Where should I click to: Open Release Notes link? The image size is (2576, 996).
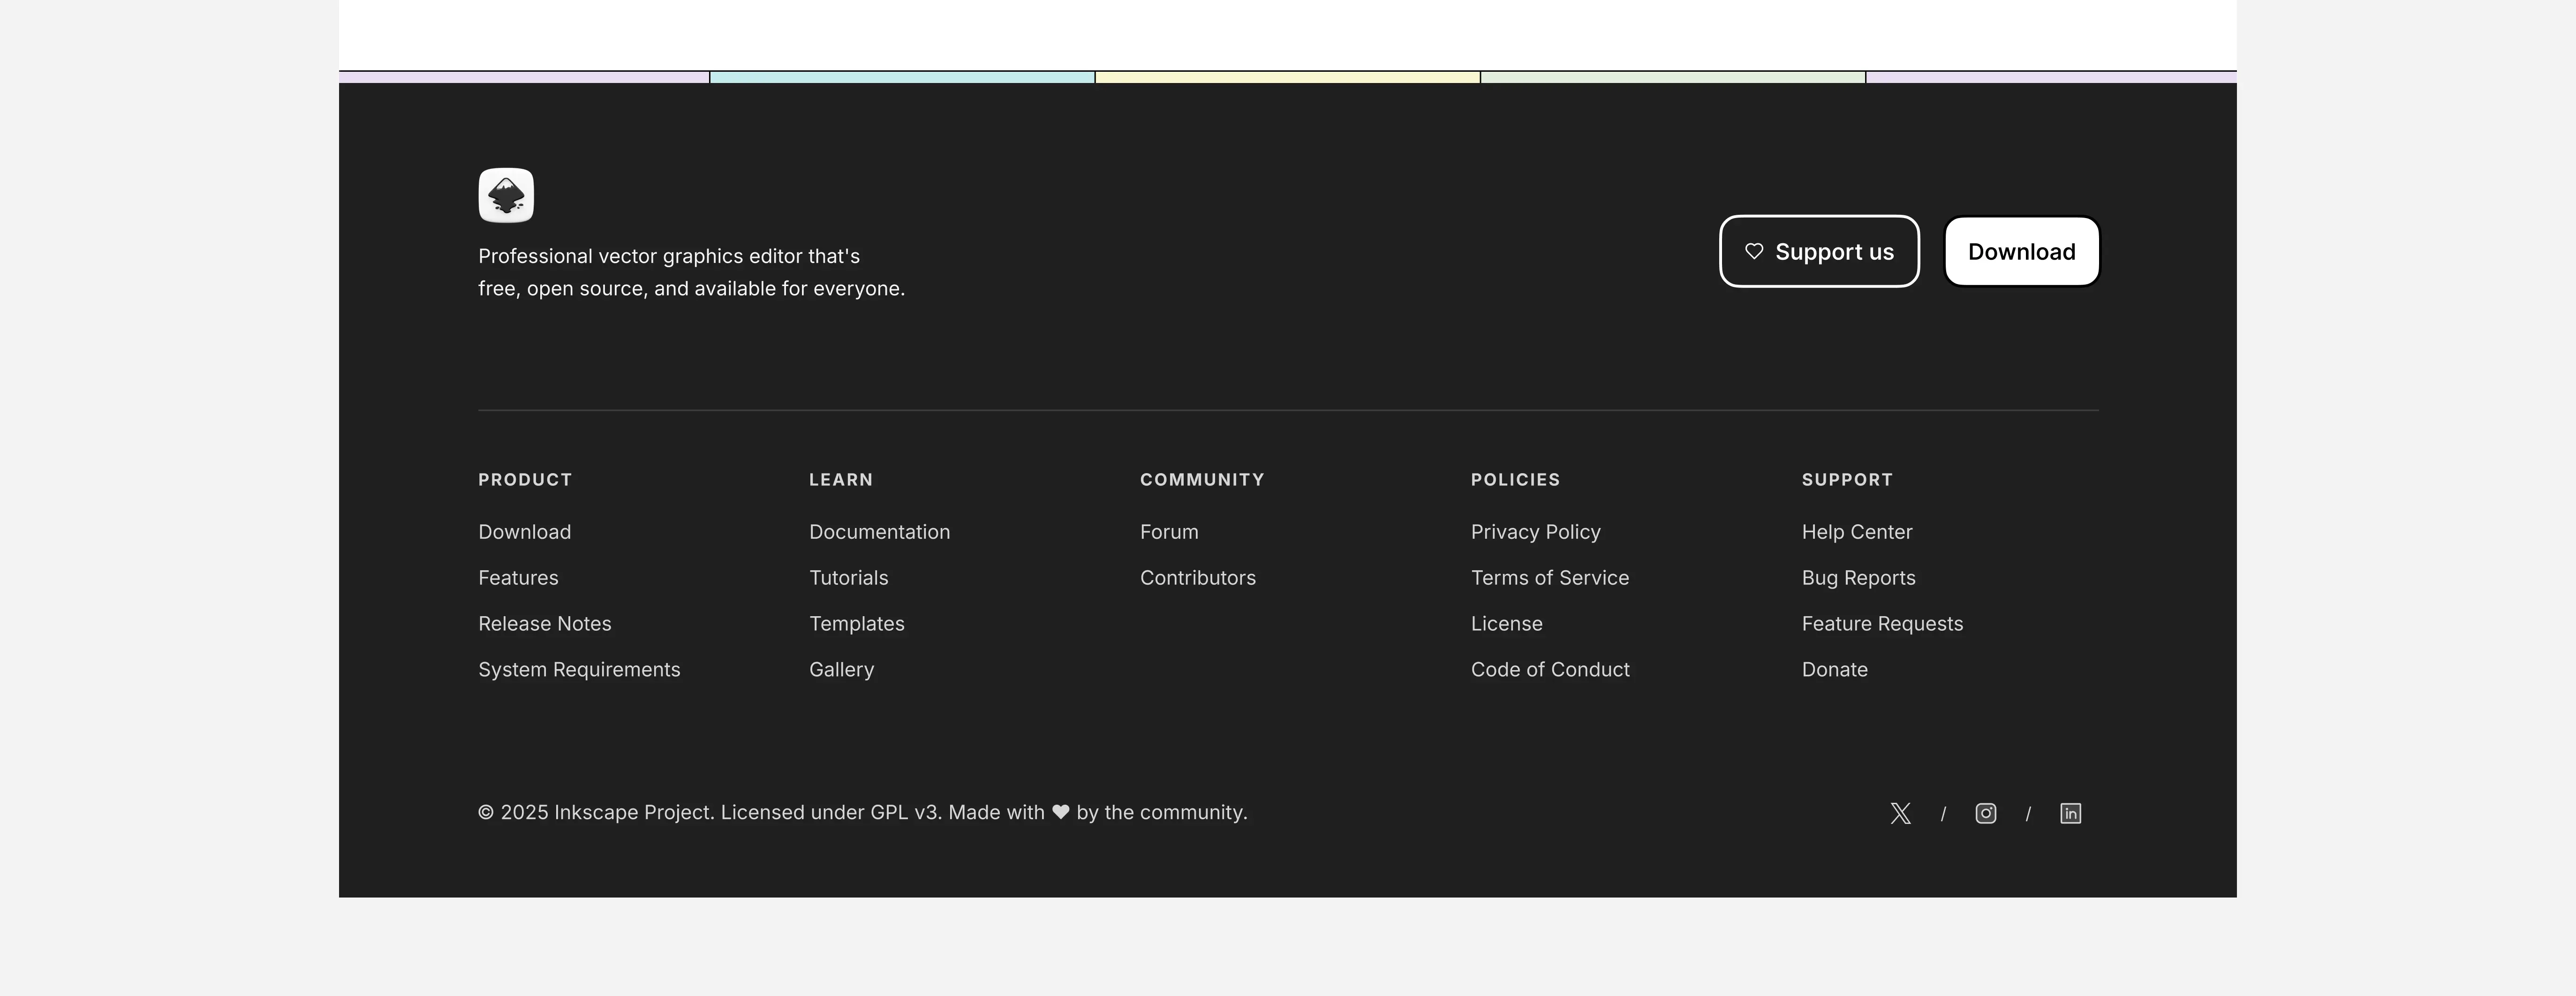pos(544,624)
